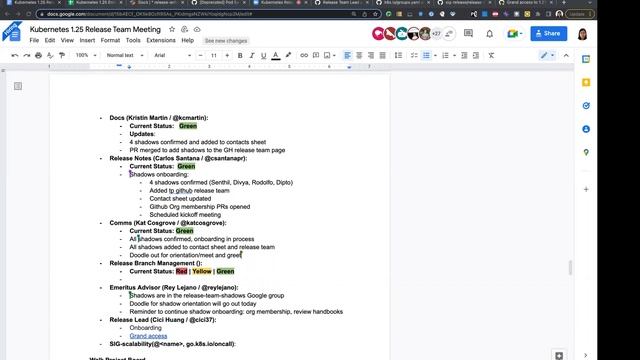Click the Redo icon in toolbar
Viewport: 640px width, 360px height.
pos(27,56)
